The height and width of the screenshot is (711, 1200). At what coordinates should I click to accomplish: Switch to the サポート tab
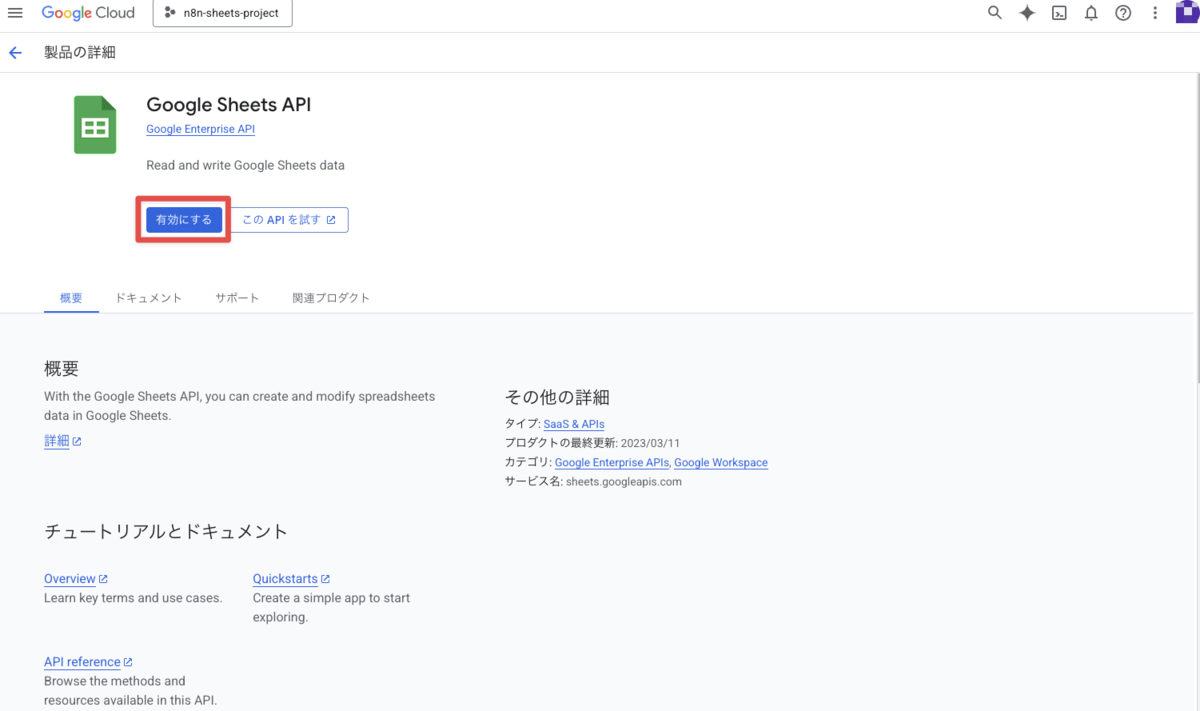pos(237,298)
